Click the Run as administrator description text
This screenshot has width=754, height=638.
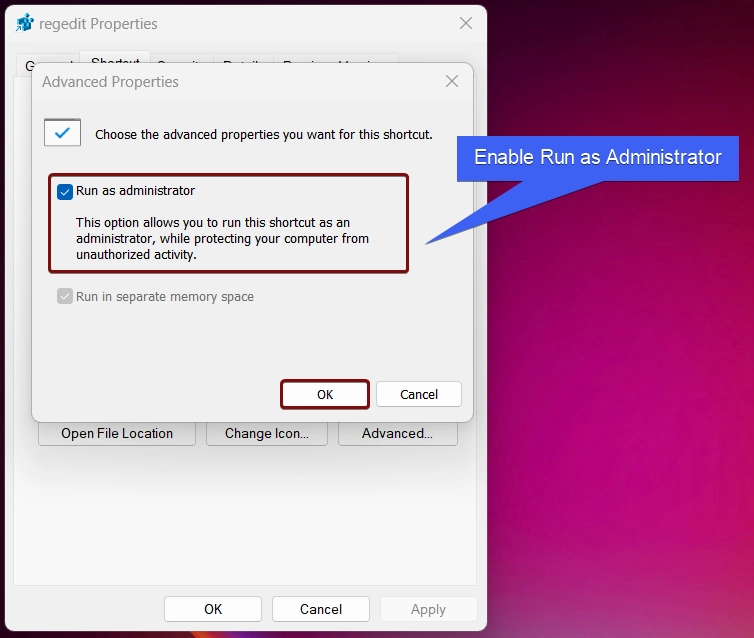222,238
